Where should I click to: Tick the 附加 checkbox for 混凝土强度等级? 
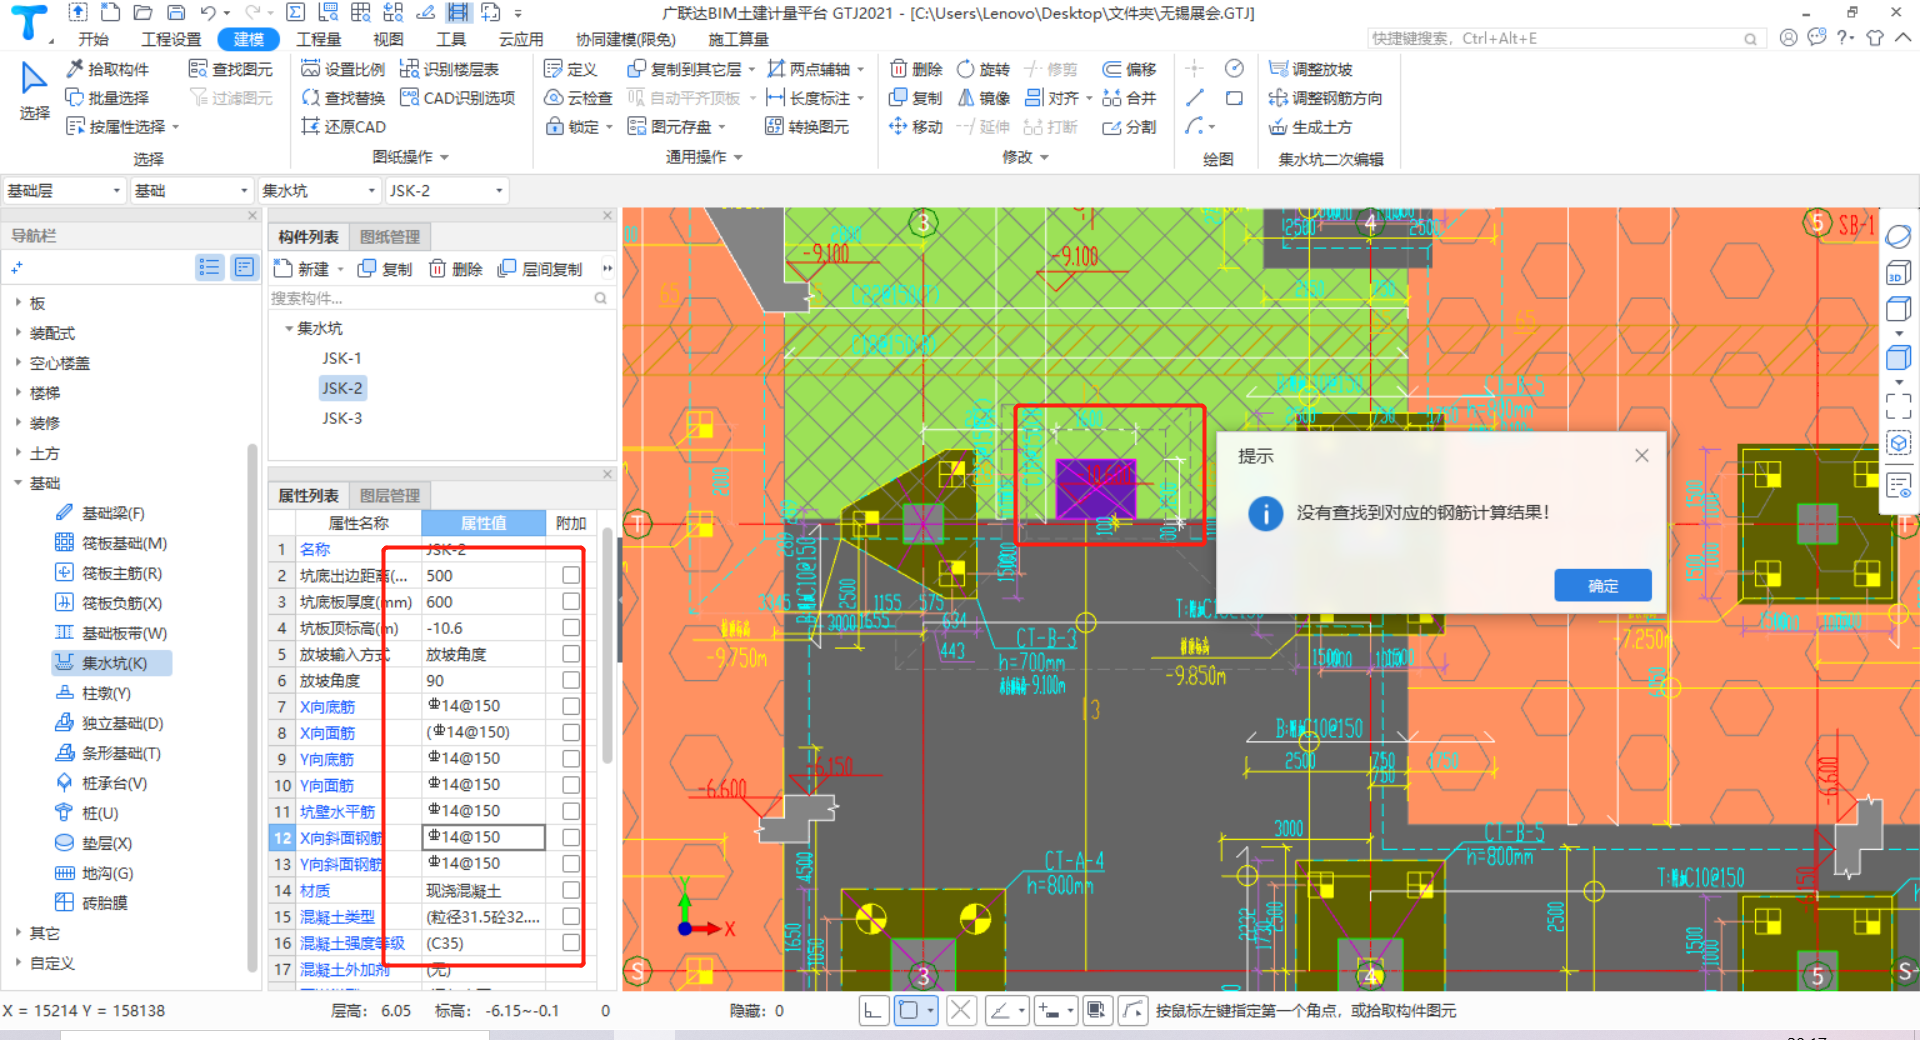[571, 942]
